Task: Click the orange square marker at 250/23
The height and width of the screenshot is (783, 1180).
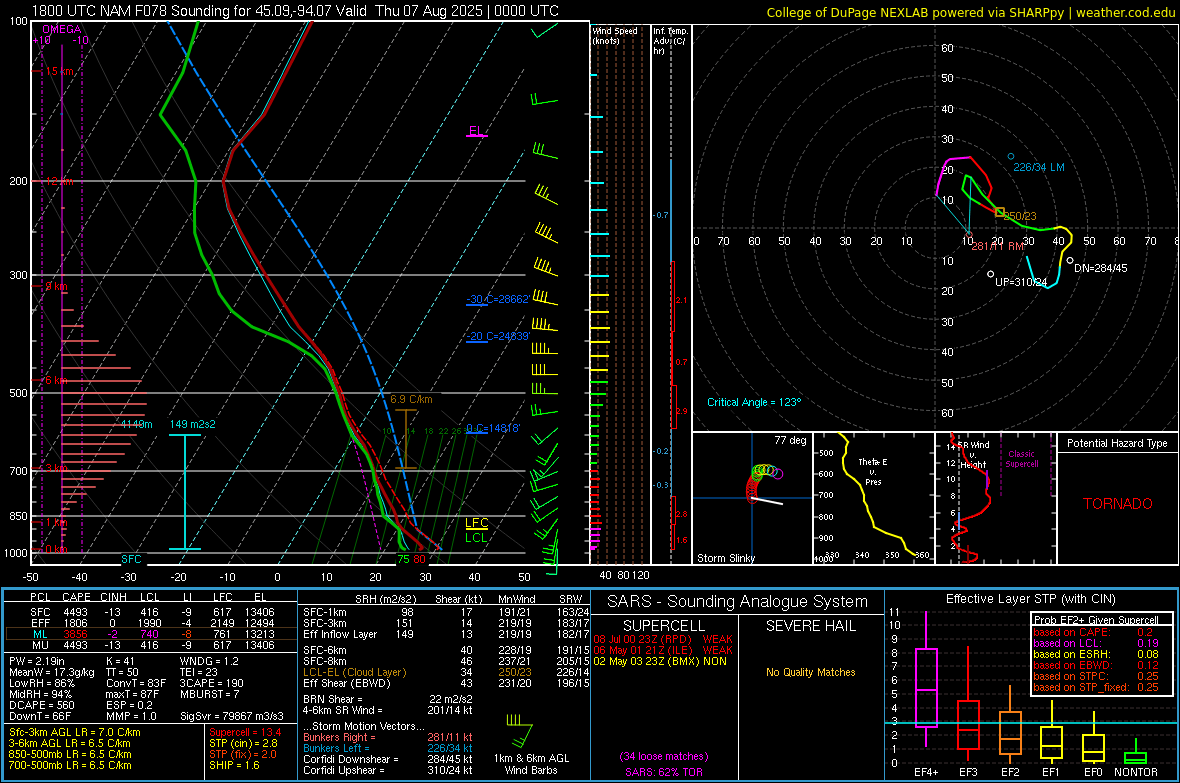Action: click(x=1000, y=213)
